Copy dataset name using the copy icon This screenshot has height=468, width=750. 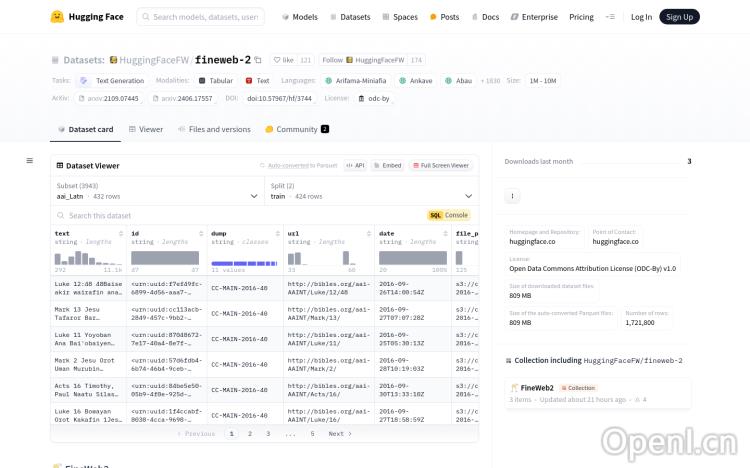click(258, 60)
